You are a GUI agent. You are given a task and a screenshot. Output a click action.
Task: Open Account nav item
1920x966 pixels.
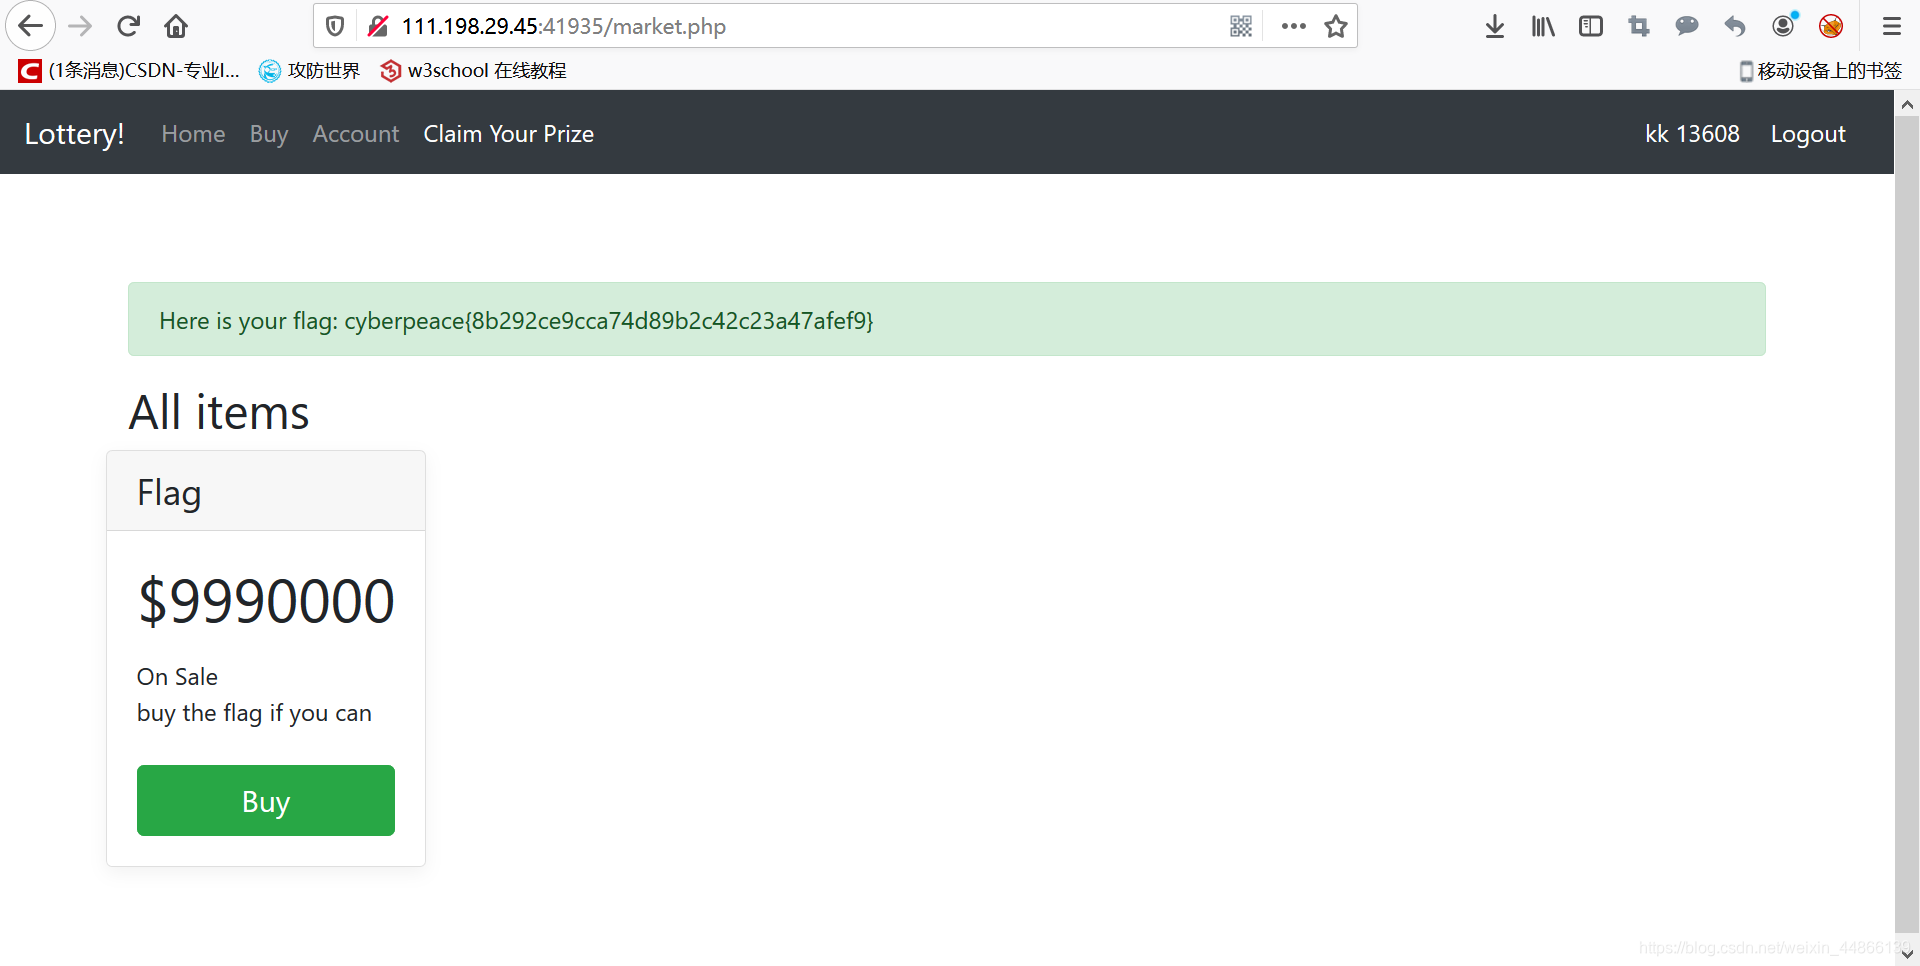(x=355, y=134)
